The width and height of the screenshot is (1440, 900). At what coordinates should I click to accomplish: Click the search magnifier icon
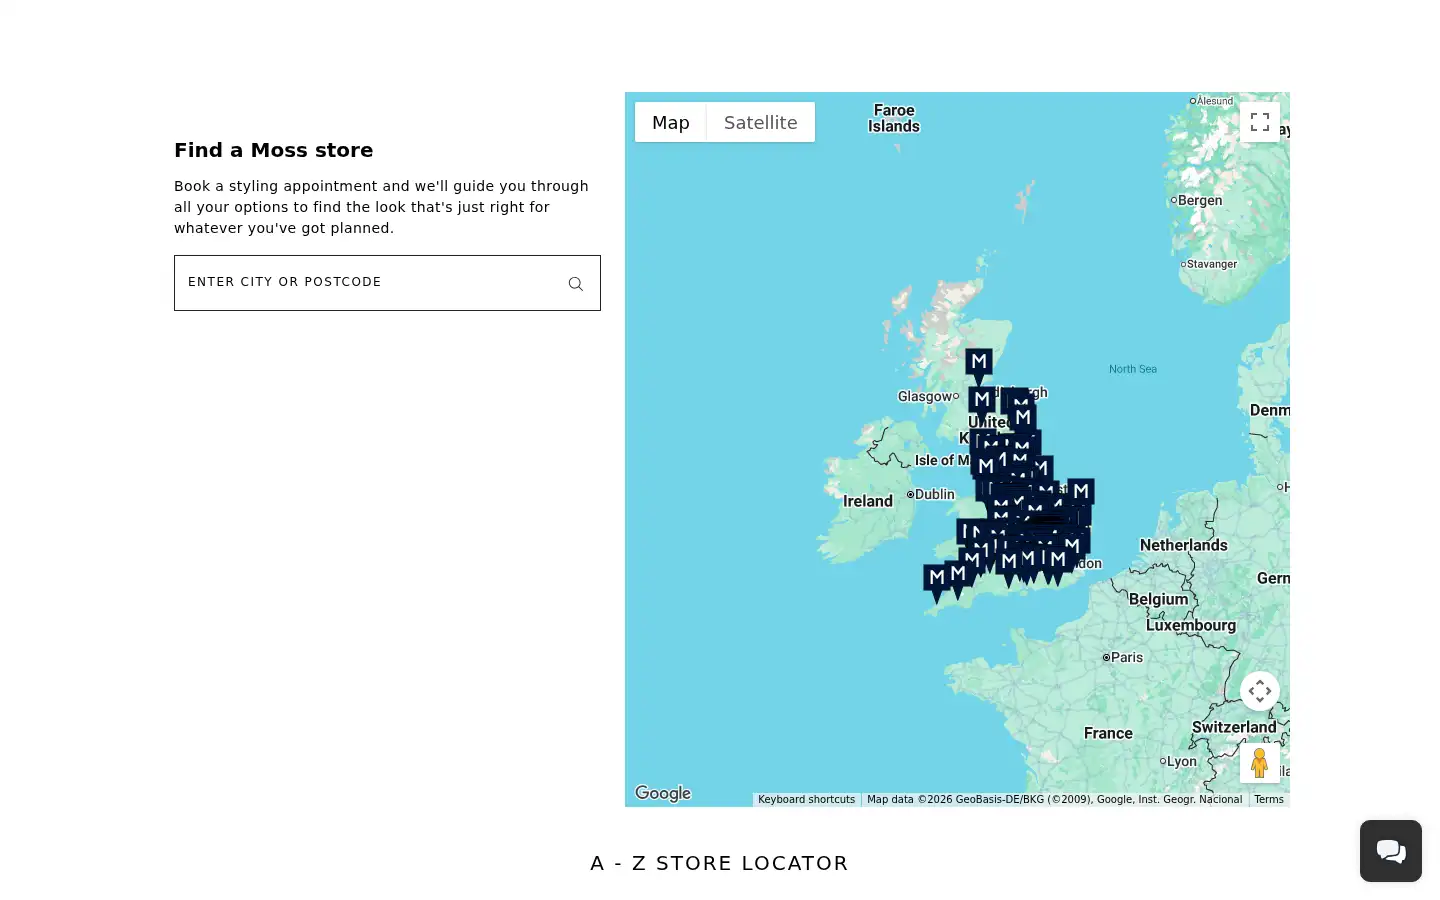tap(575, 284)
